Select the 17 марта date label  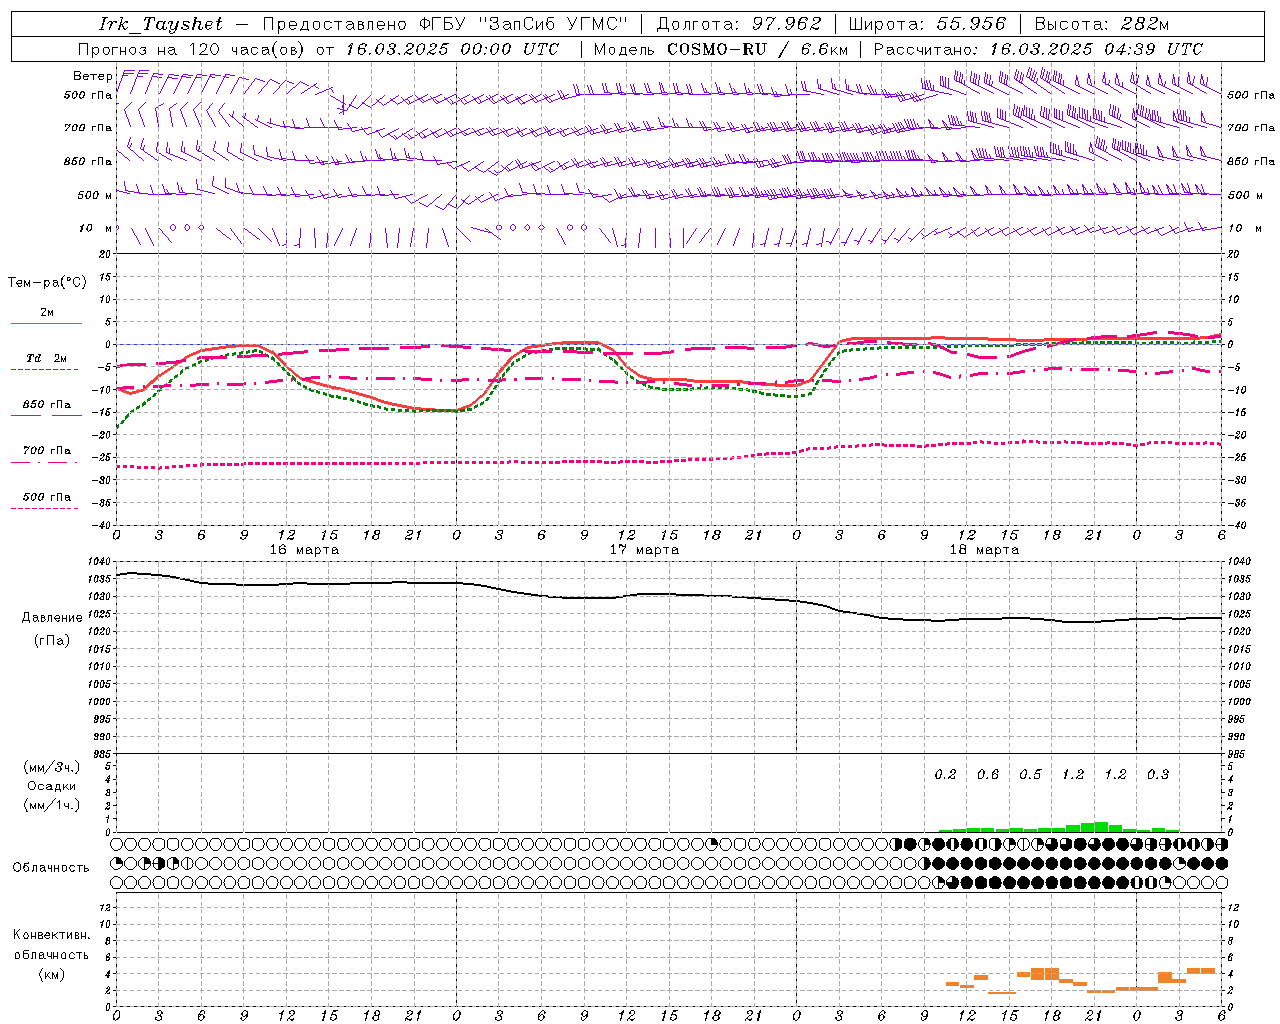(644, 549)
